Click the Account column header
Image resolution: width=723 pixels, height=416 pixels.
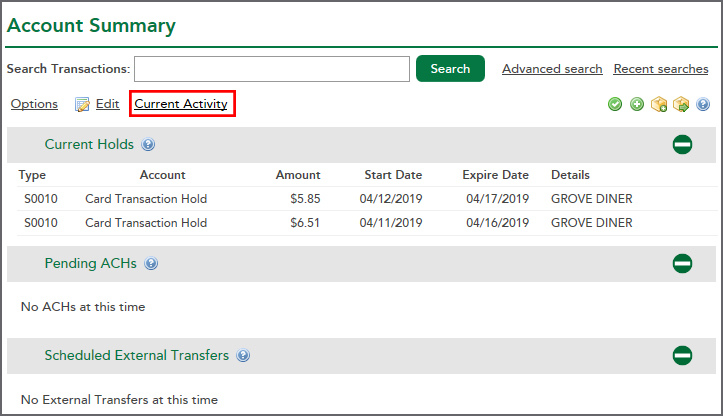point(162,175)
